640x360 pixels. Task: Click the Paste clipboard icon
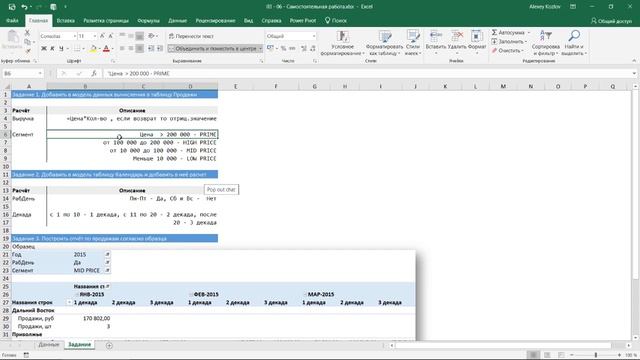pos(12,38)
